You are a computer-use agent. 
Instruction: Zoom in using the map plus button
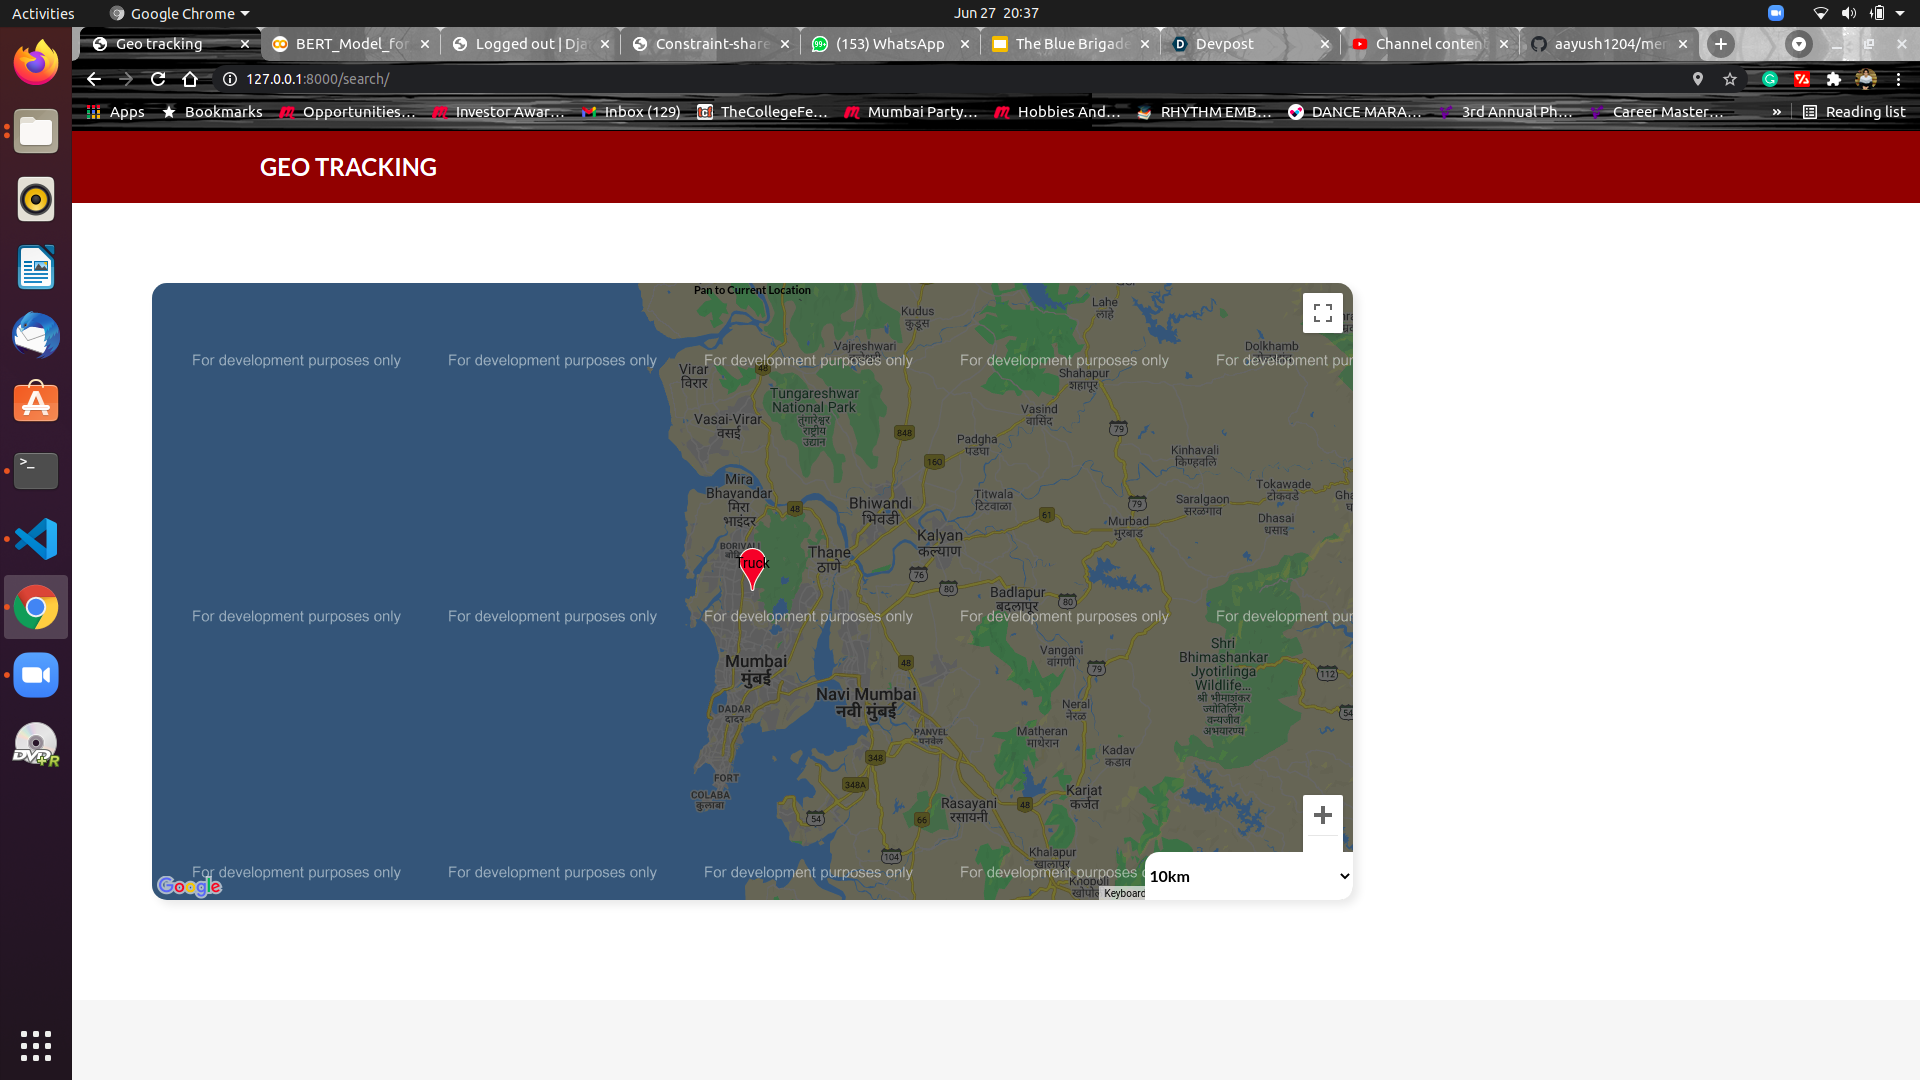click(x=1322, y=815)
